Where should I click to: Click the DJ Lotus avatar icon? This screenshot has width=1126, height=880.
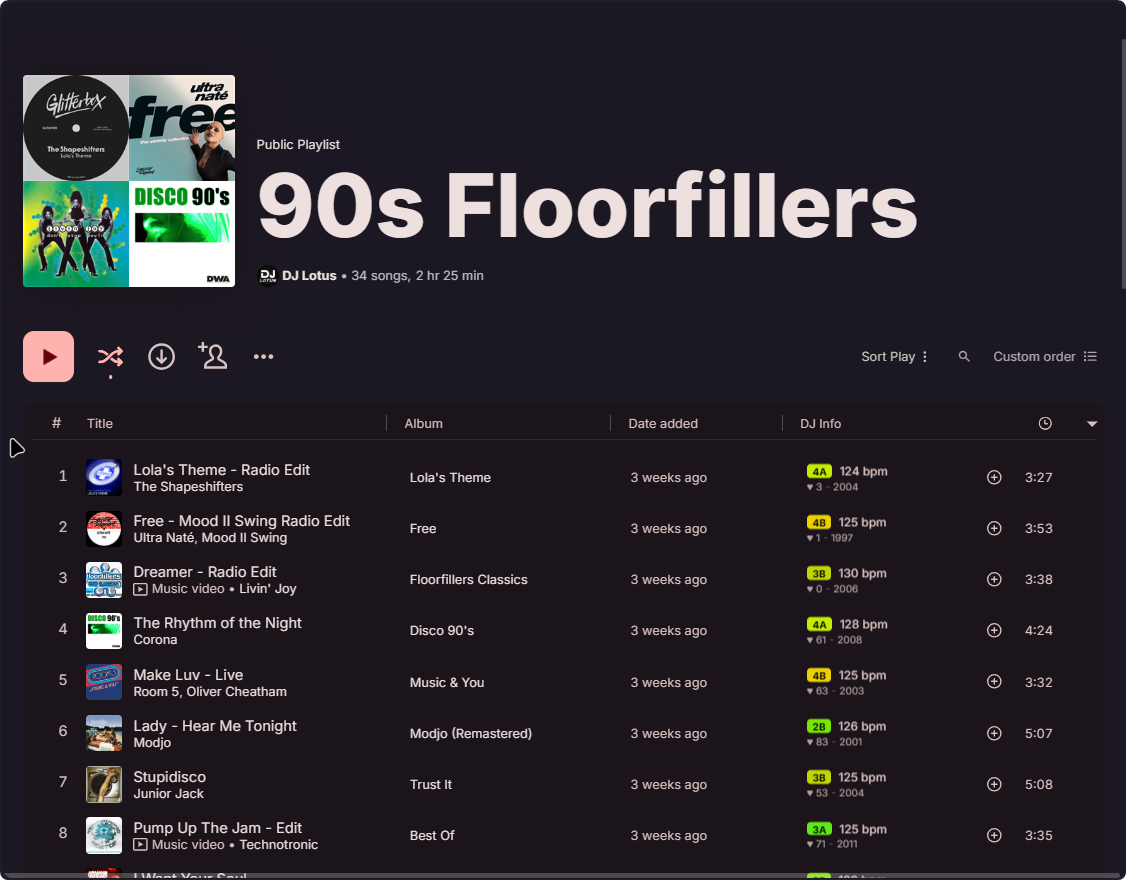point(268,276)
